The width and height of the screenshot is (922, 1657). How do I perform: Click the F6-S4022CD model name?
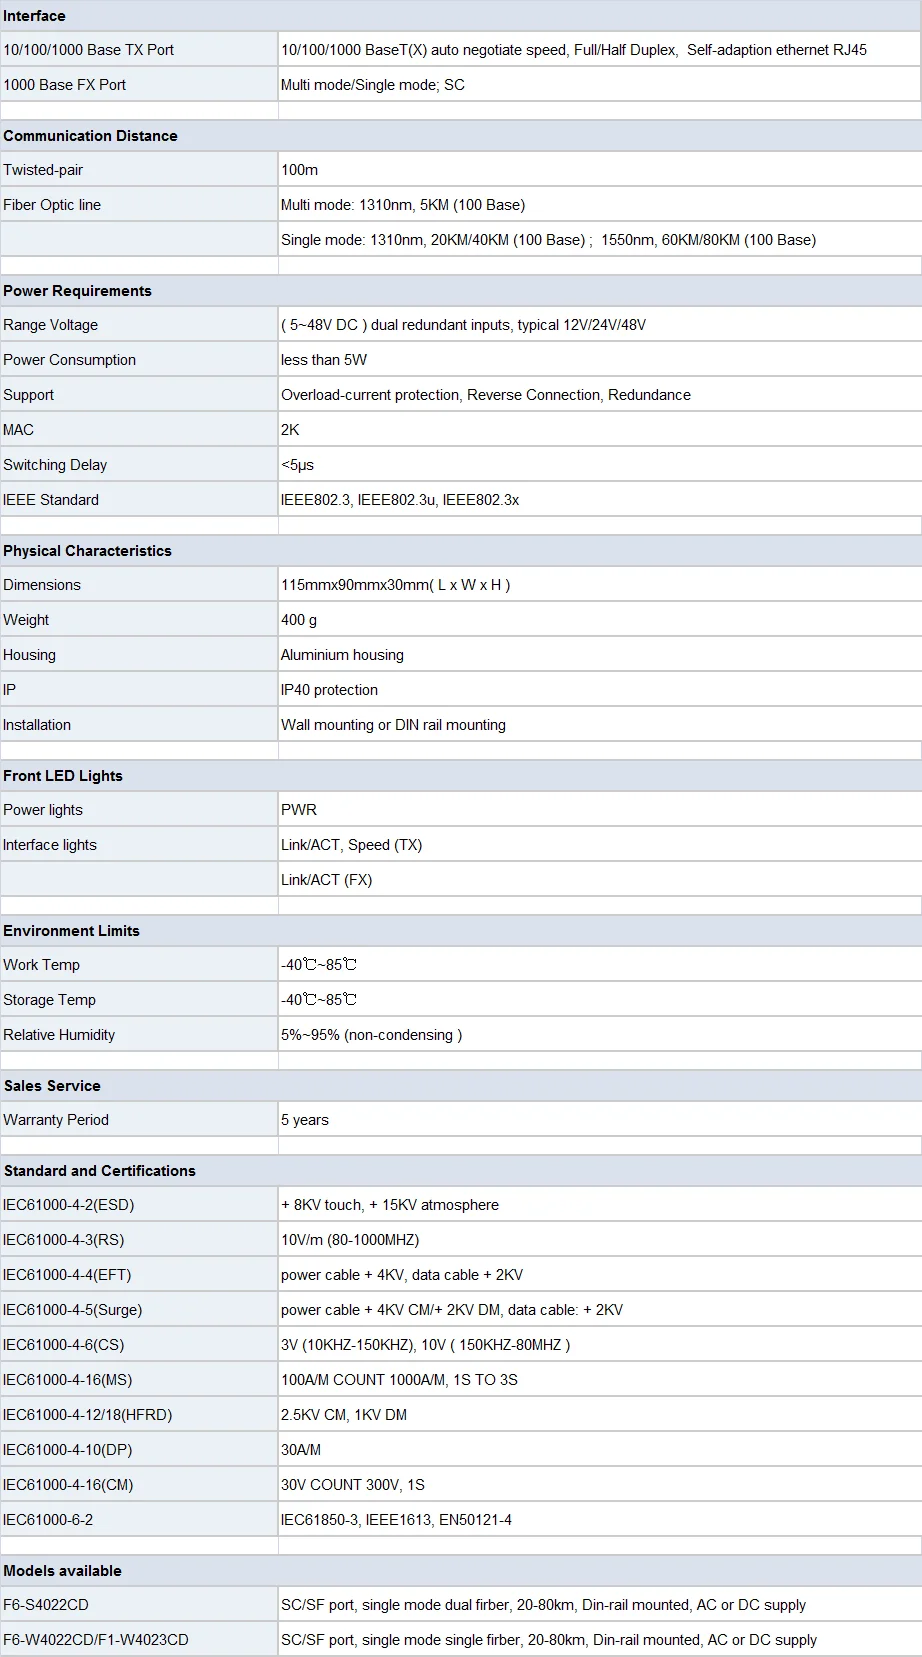(46, 1605)
